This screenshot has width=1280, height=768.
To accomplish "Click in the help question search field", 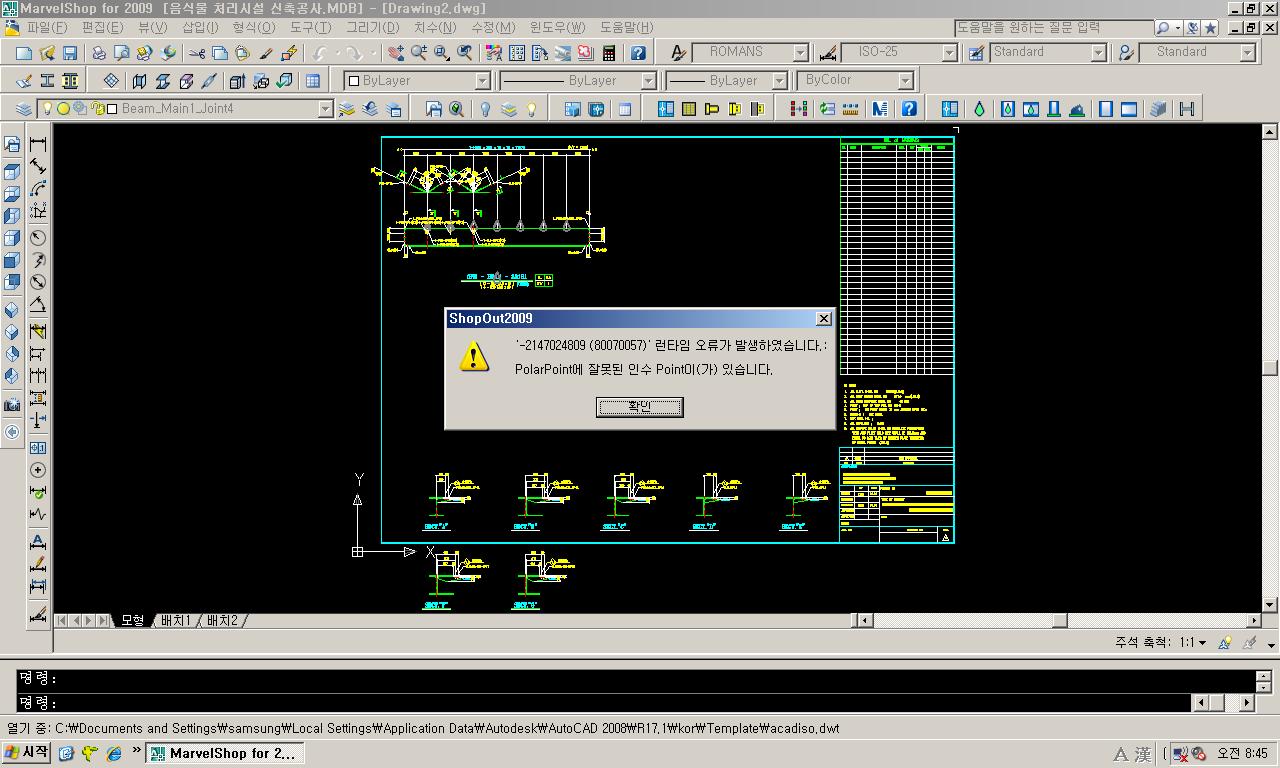I will tap(1053, 28).
